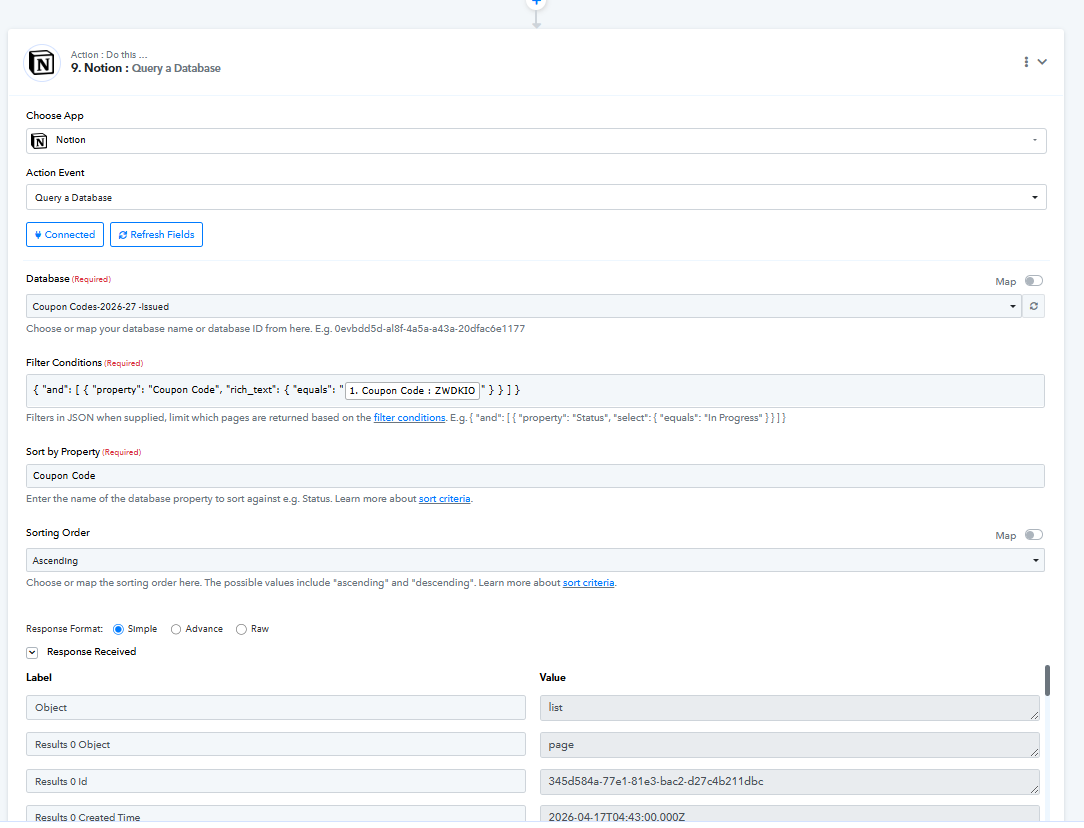Click the Object label field
The image size is (1084, 828).
276,708
